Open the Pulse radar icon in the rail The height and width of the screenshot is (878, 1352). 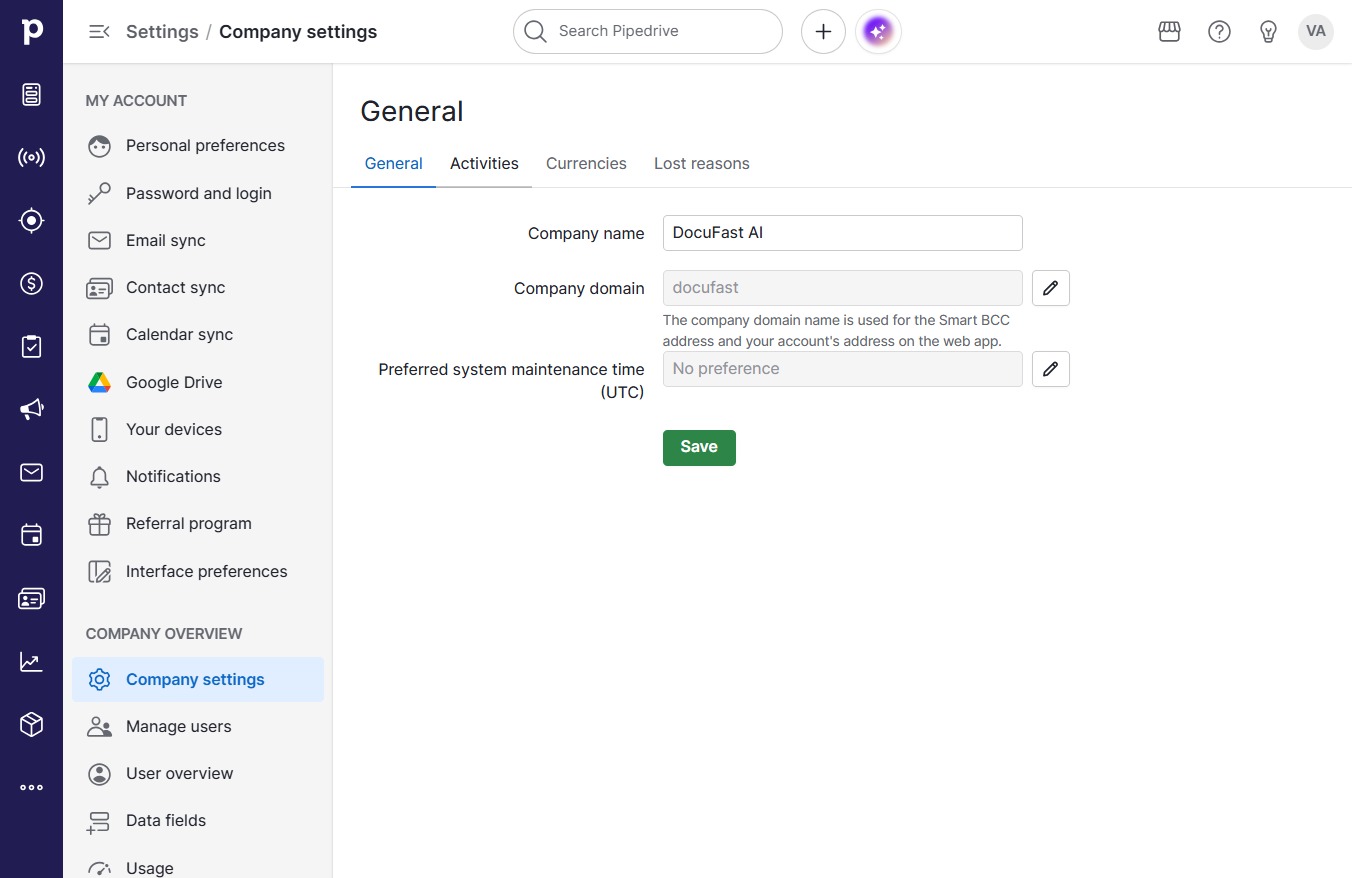(32, 157)
